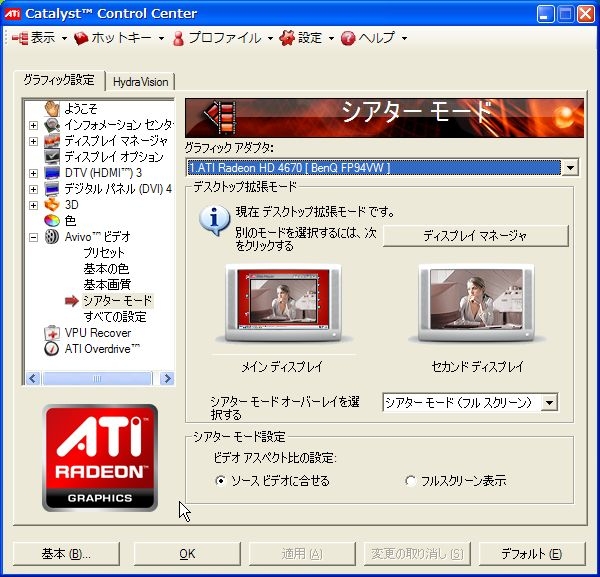This screenshot has height=577, width=600.
Task: Click the ディスプレイ マネージャ icon in tree
Action: [x=52, y=141]
